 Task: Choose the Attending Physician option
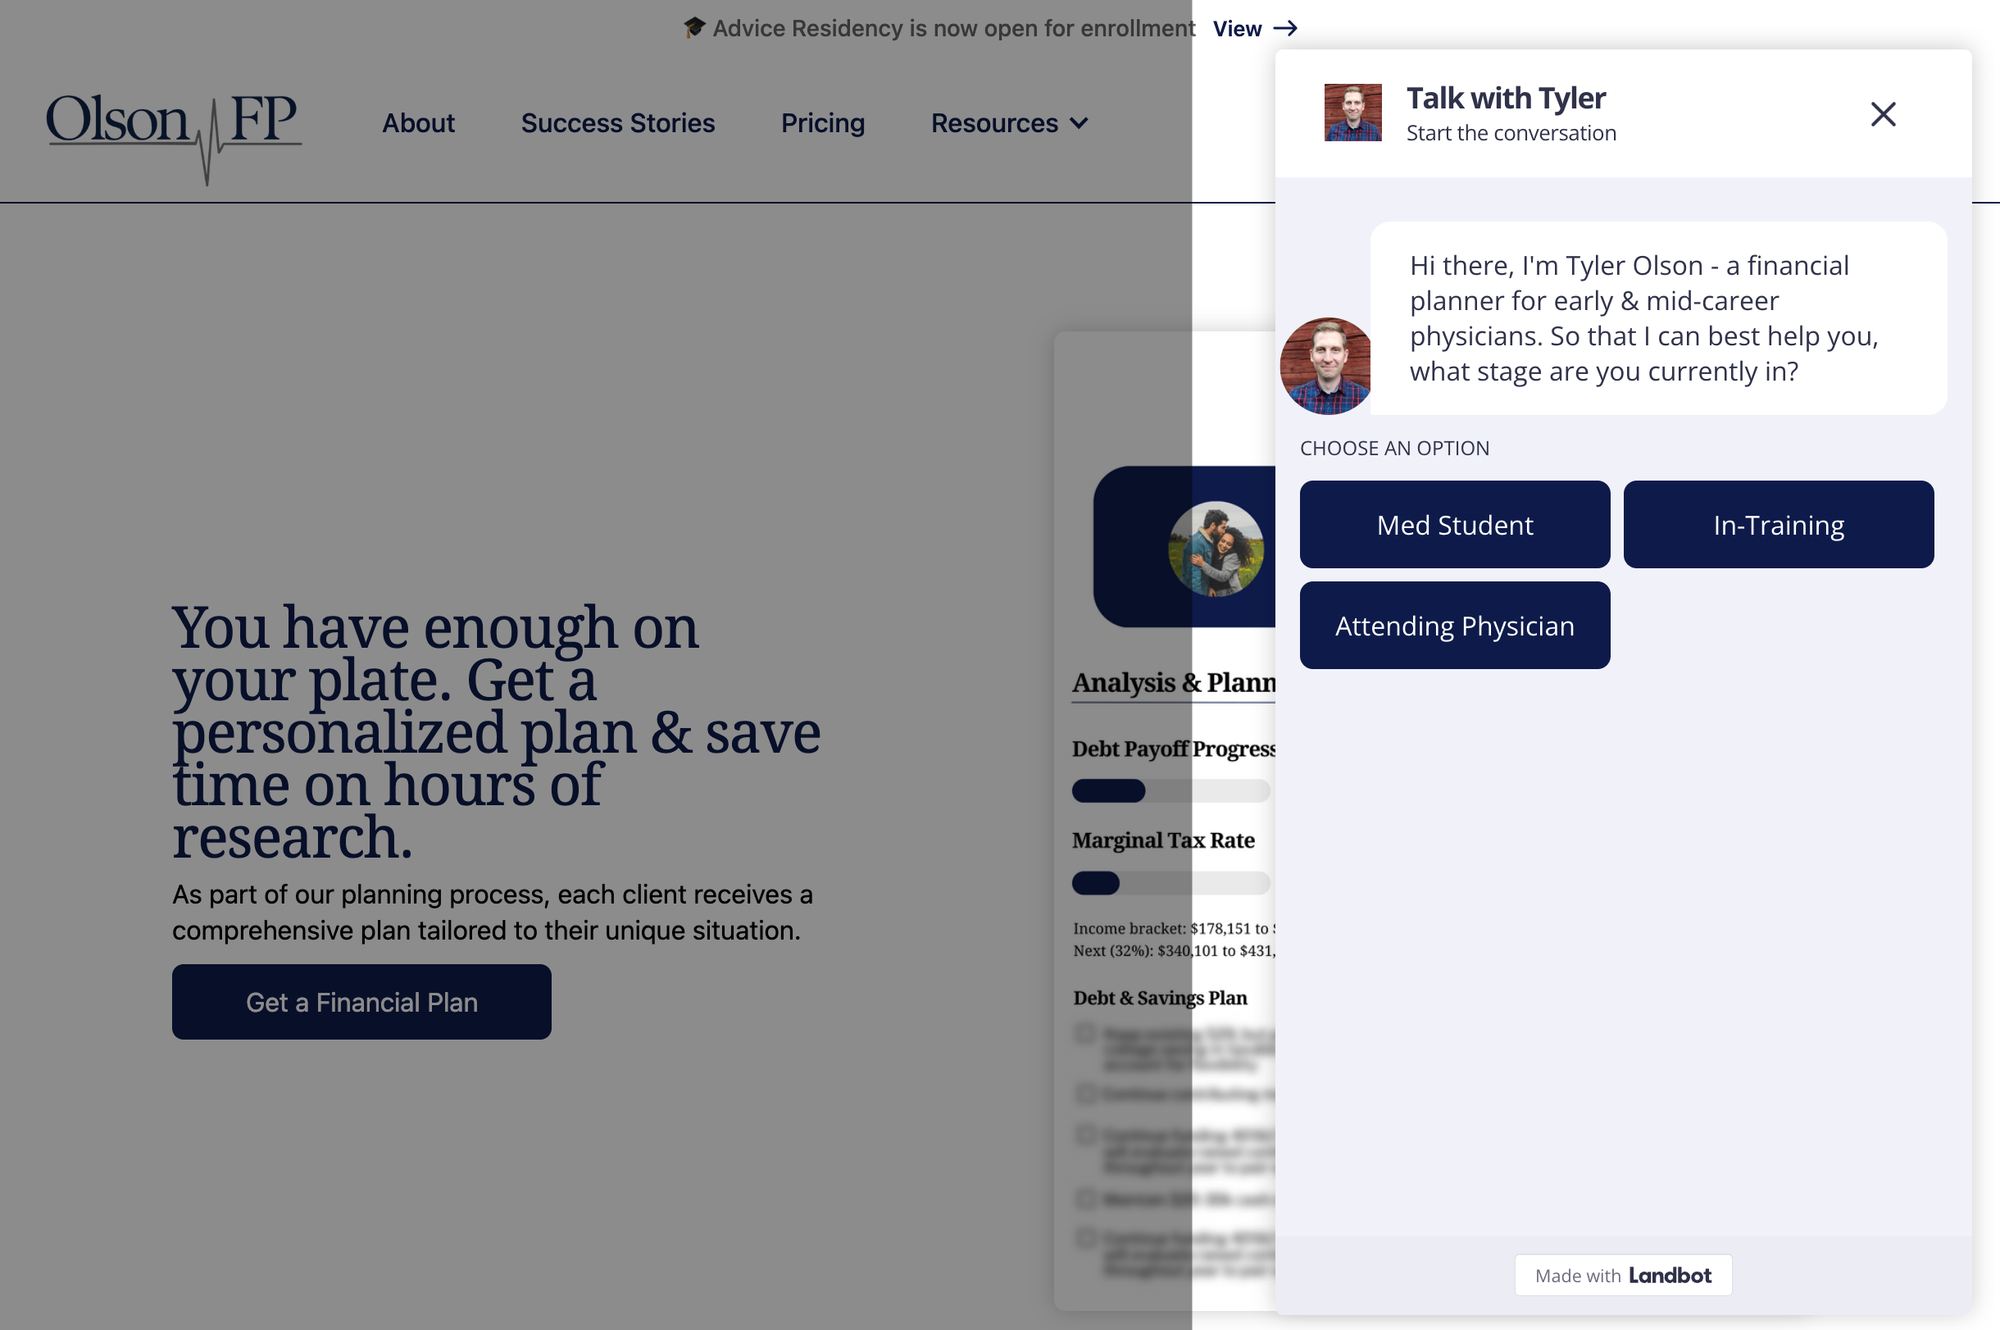(x=1455, y=625)
